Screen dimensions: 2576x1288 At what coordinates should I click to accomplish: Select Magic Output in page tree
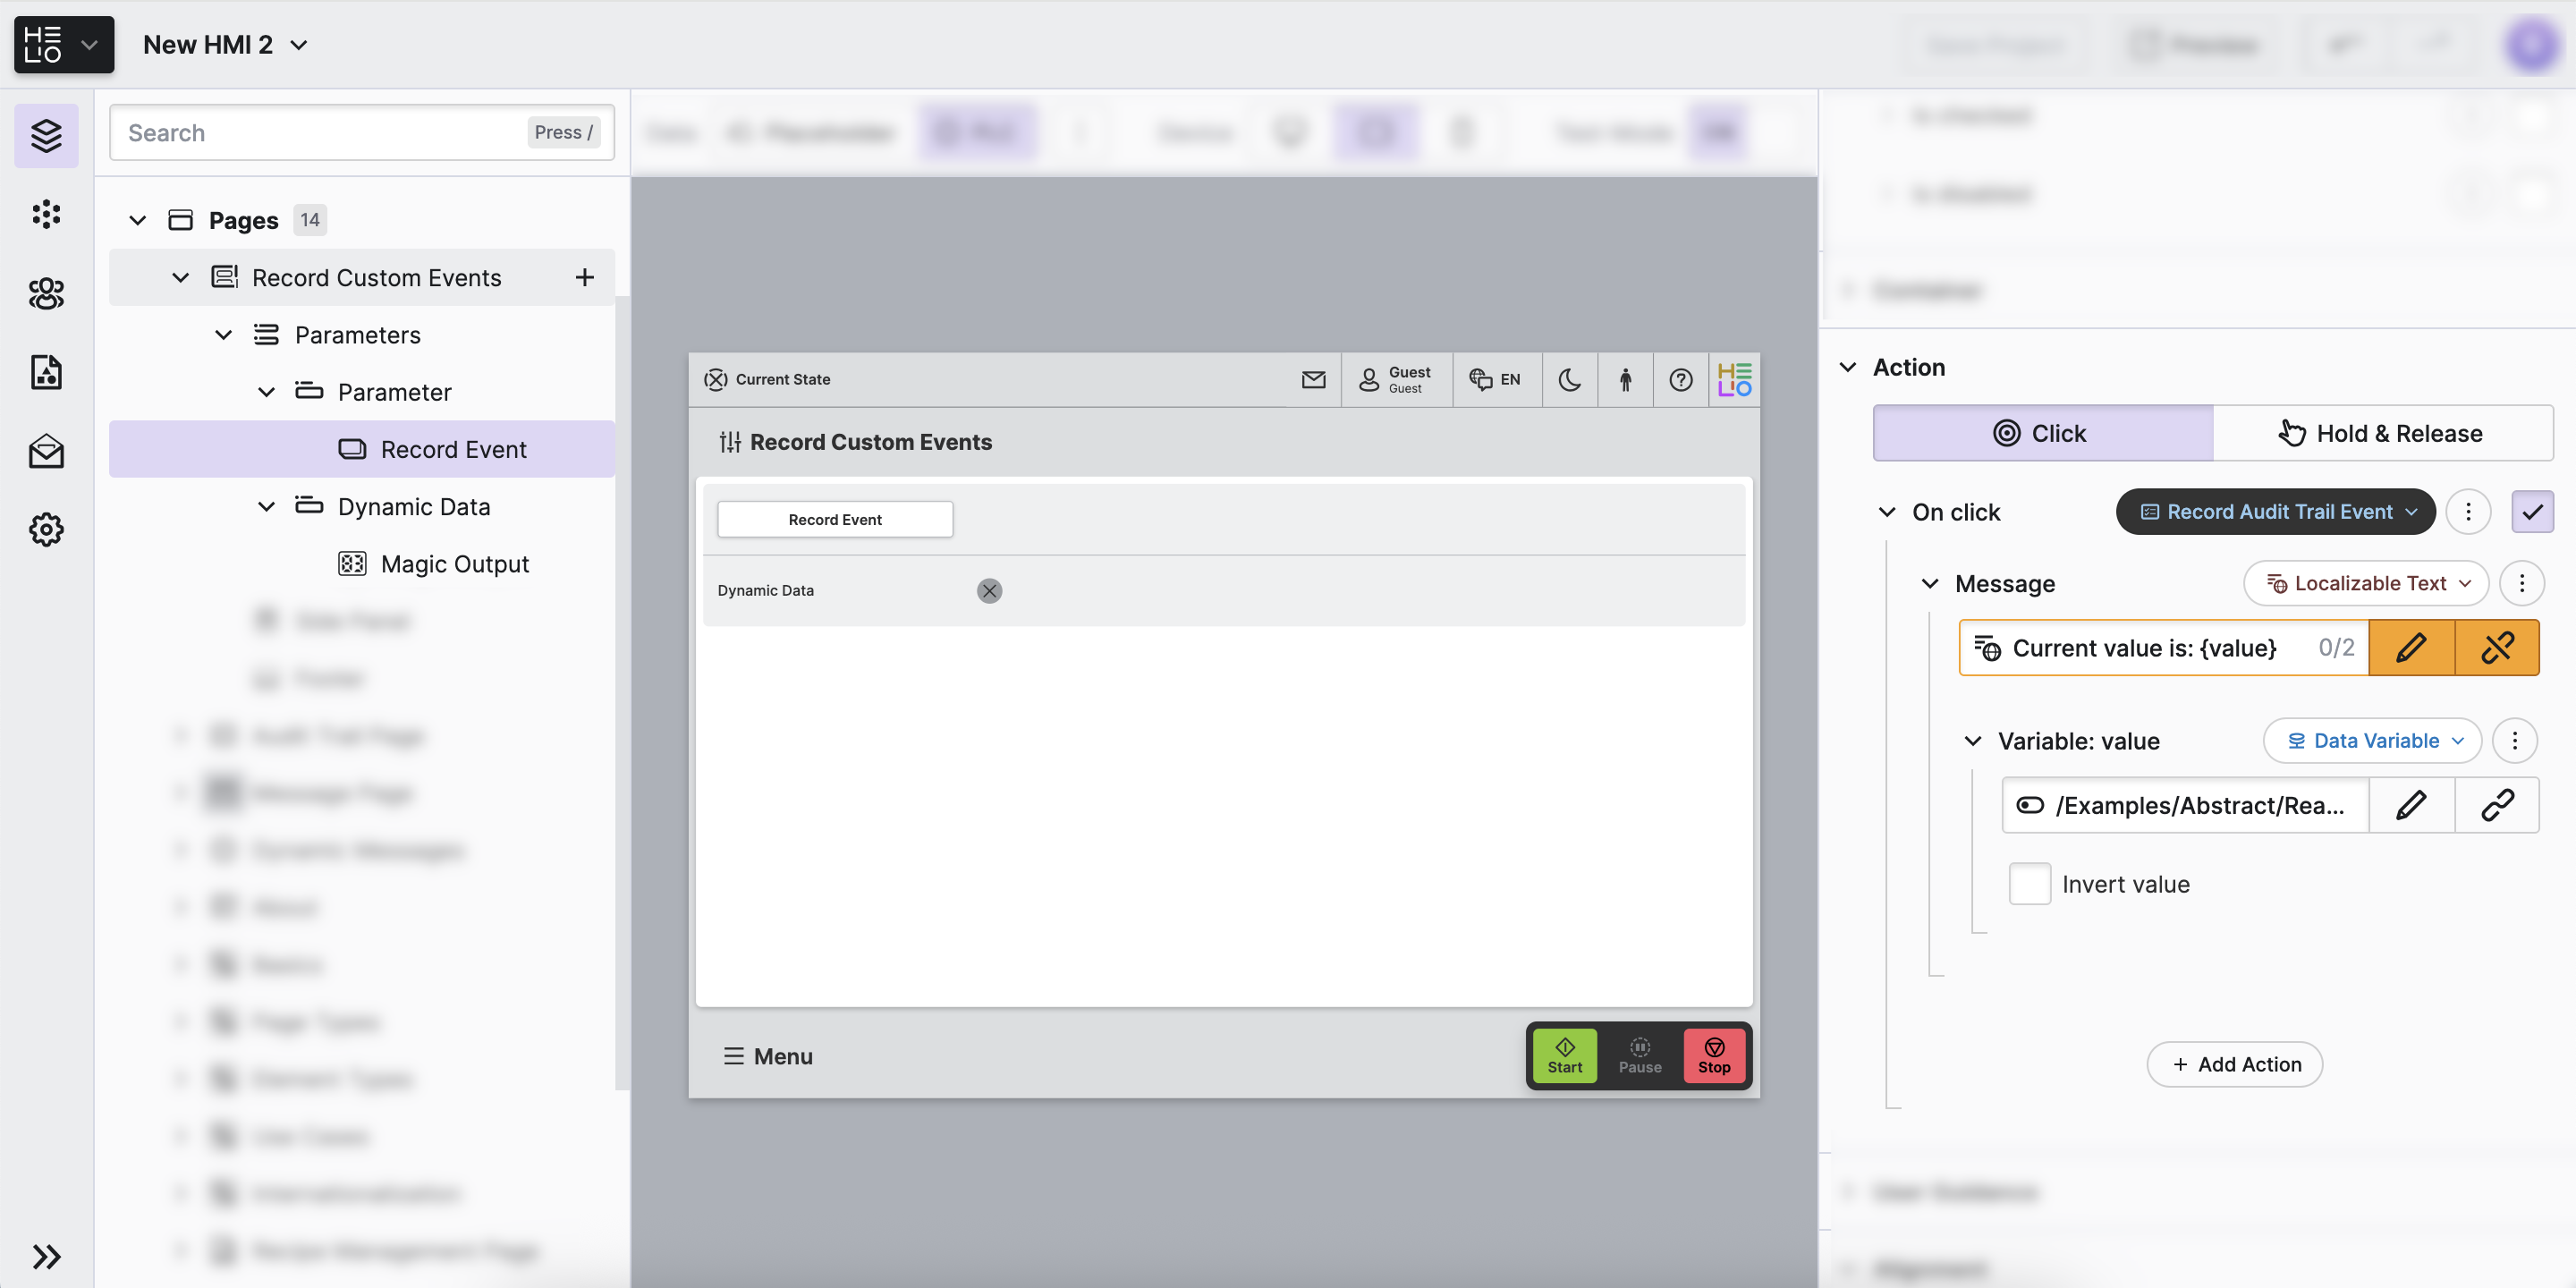click(x=454, y=564)
